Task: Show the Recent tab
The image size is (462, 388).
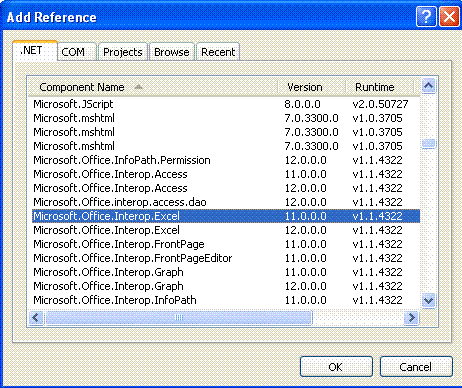Action: point(218,52)
